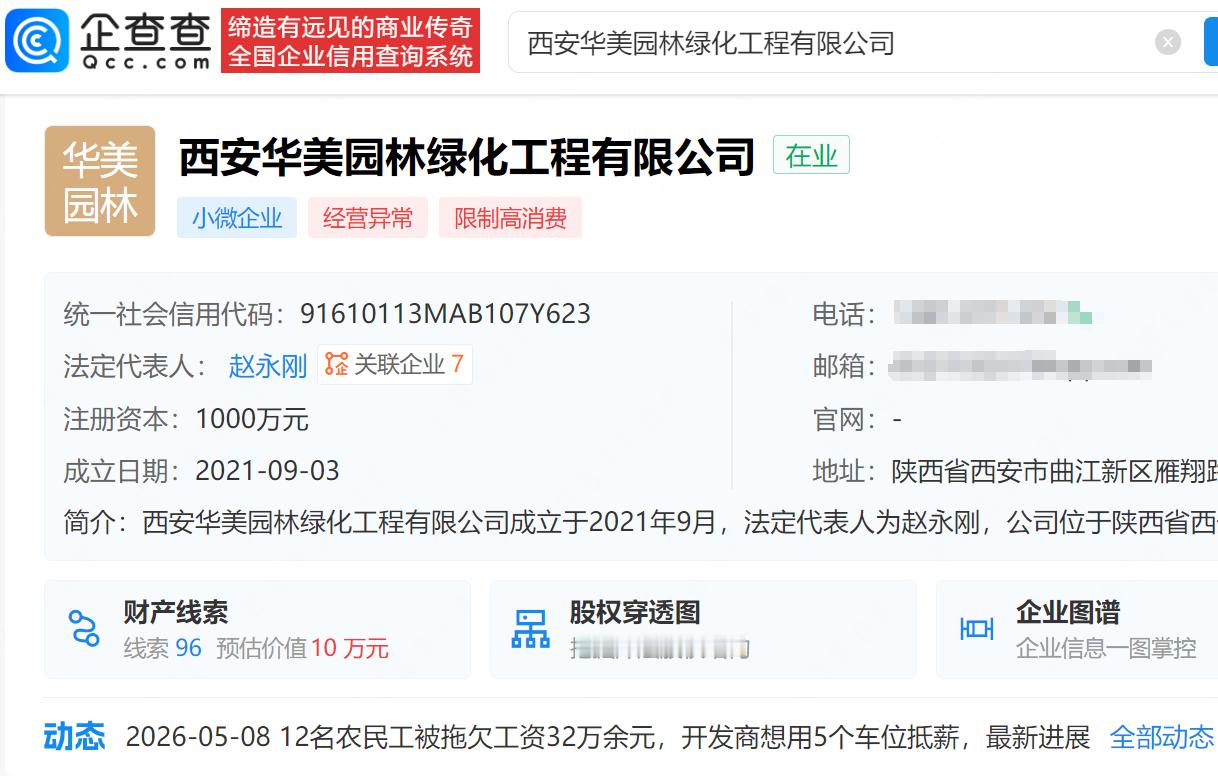Click the 财产线索 icon
Image resolution: width=1218 pixels, height=776 pixels.
click(84, 629)
